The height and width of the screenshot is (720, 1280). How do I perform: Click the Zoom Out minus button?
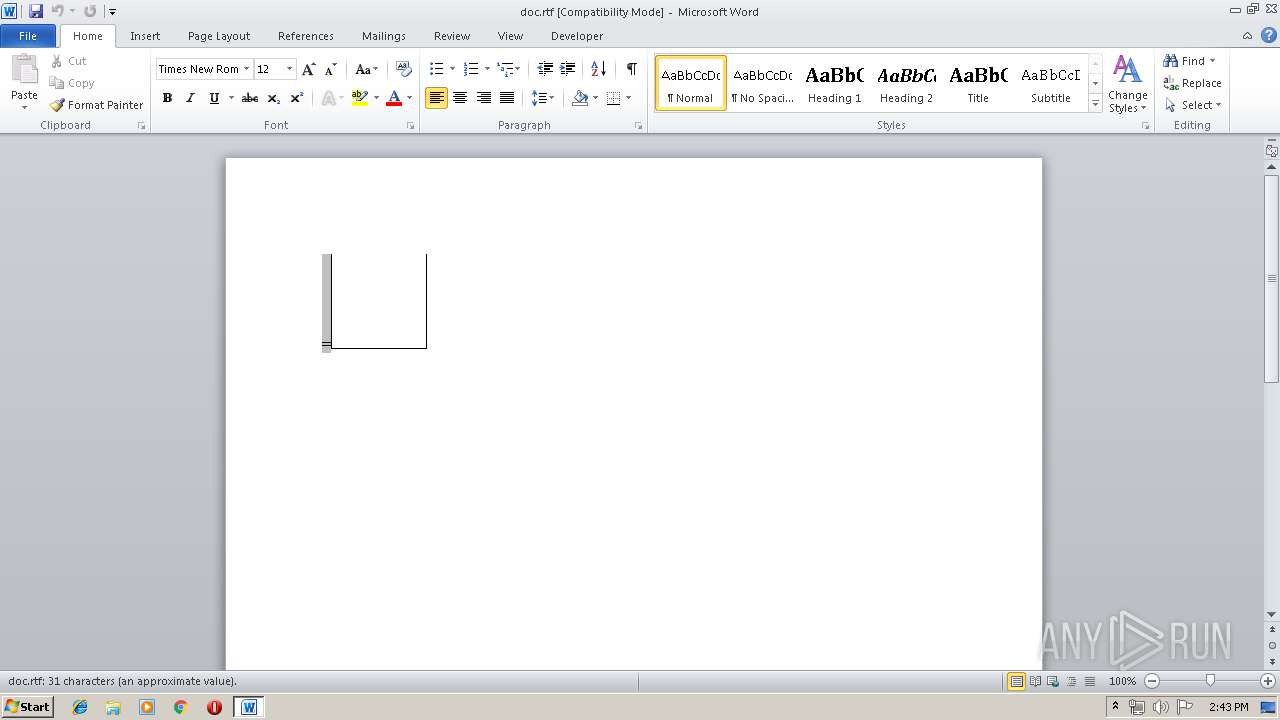point(1151,681)
